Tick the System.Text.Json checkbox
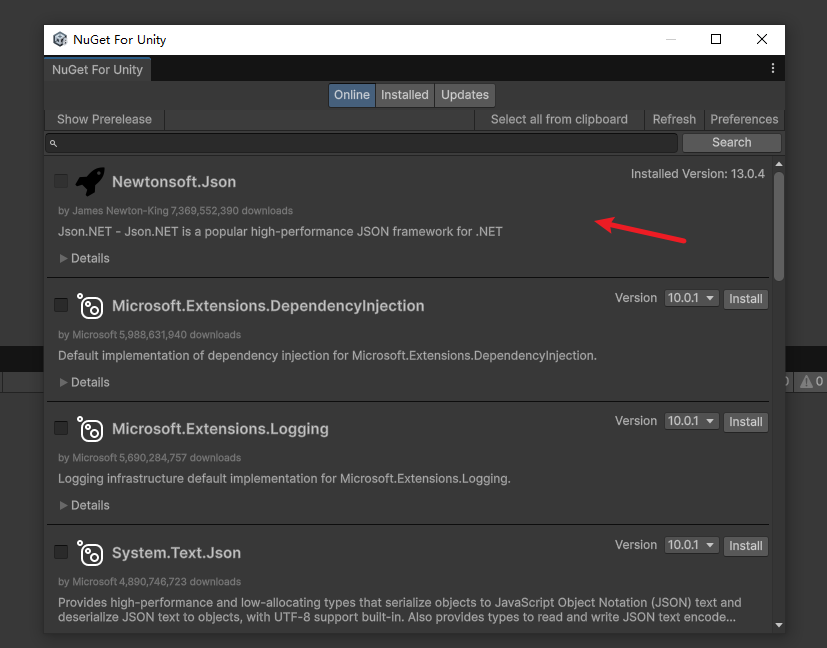This screenshot has width=827, height=648. [x=61, y=552]
